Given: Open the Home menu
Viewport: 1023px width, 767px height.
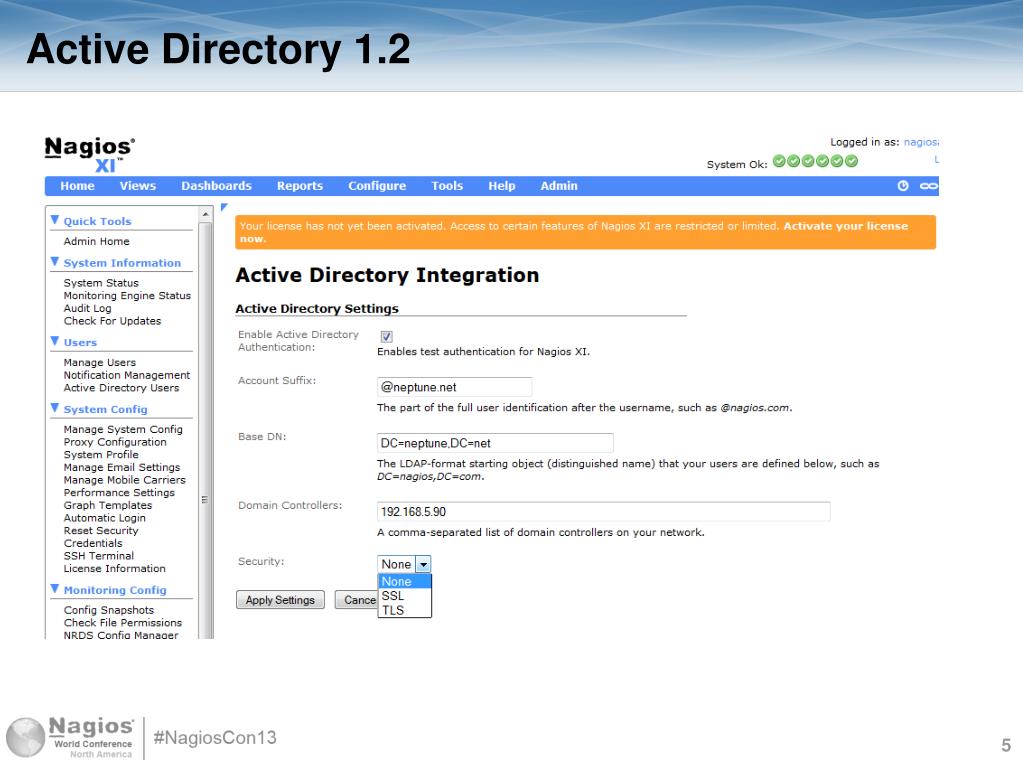Looking at the screenshot, I should point(77,186).
